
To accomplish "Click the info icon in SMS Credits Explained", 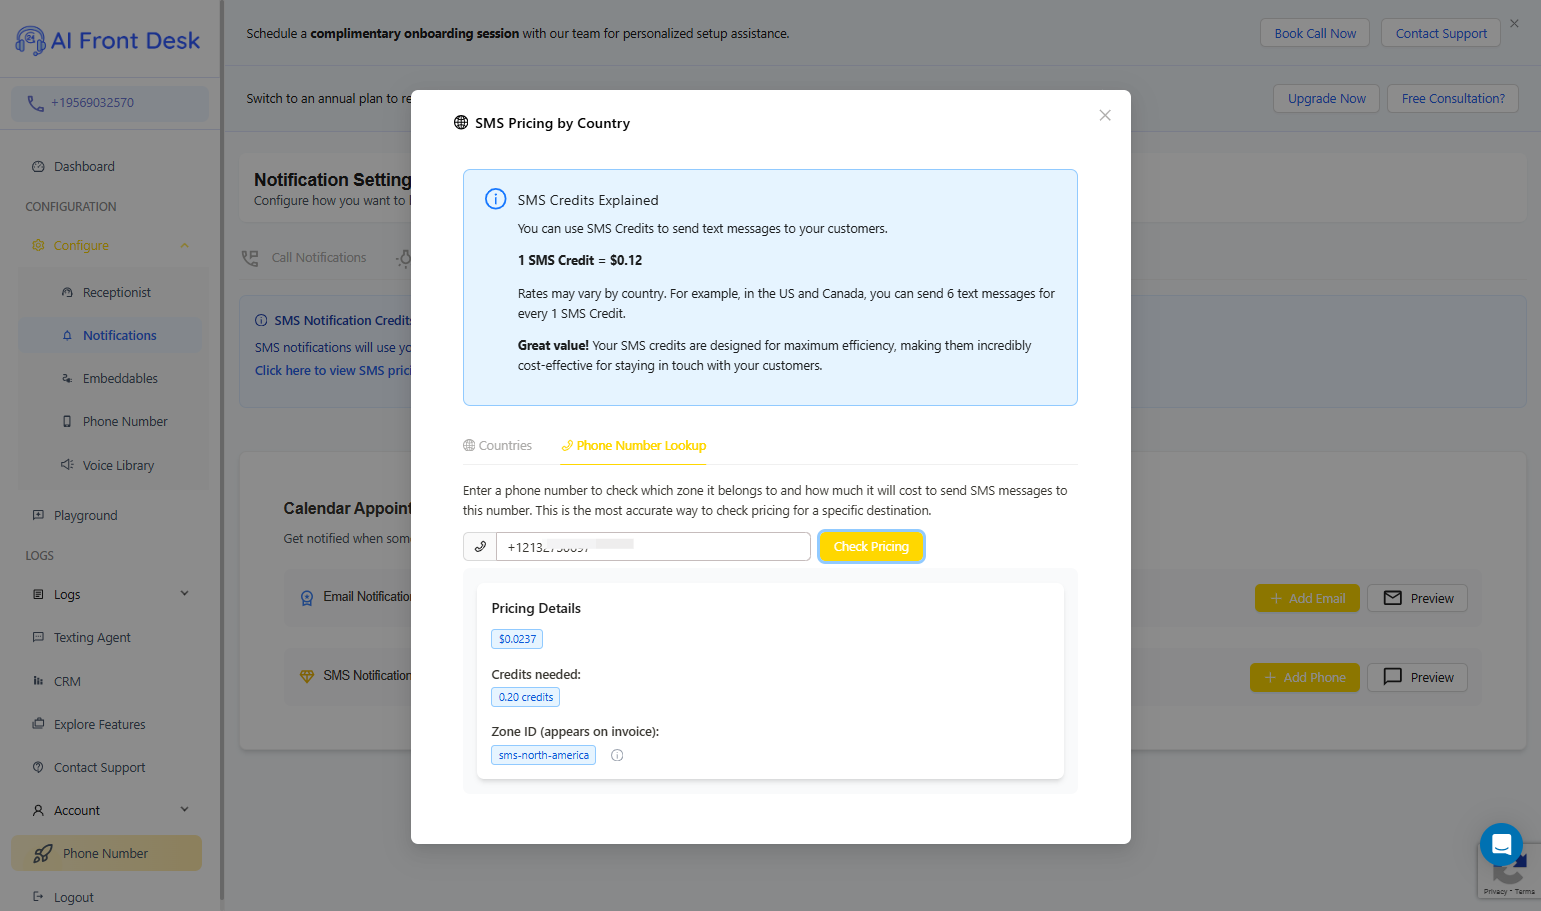I will (x=495, y=199).
